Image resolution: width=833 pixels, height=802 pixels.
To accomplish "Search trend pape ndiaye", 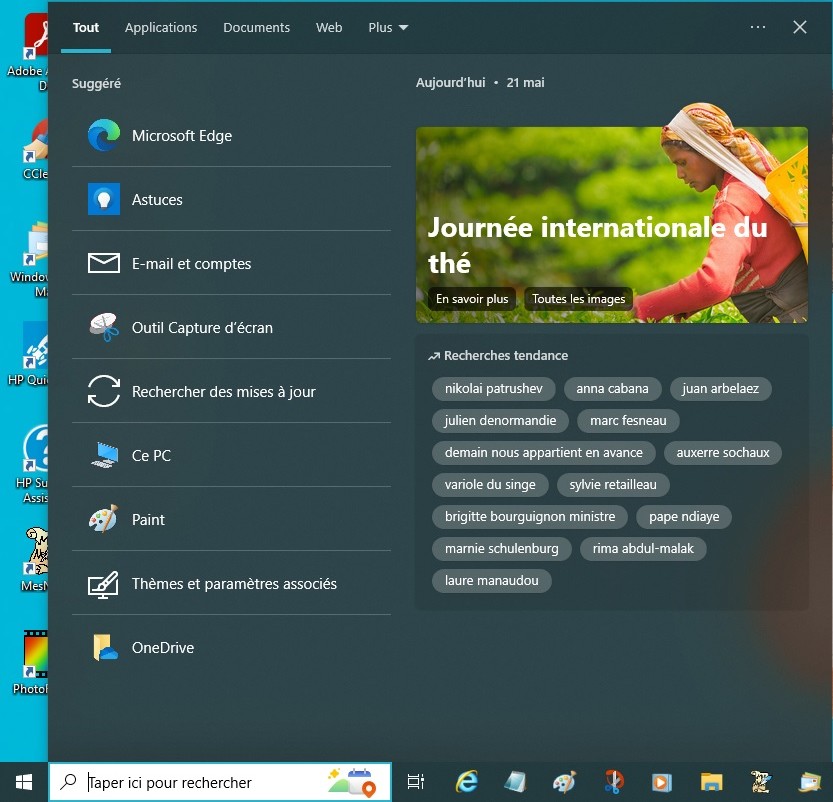I will tap(684, 516).
